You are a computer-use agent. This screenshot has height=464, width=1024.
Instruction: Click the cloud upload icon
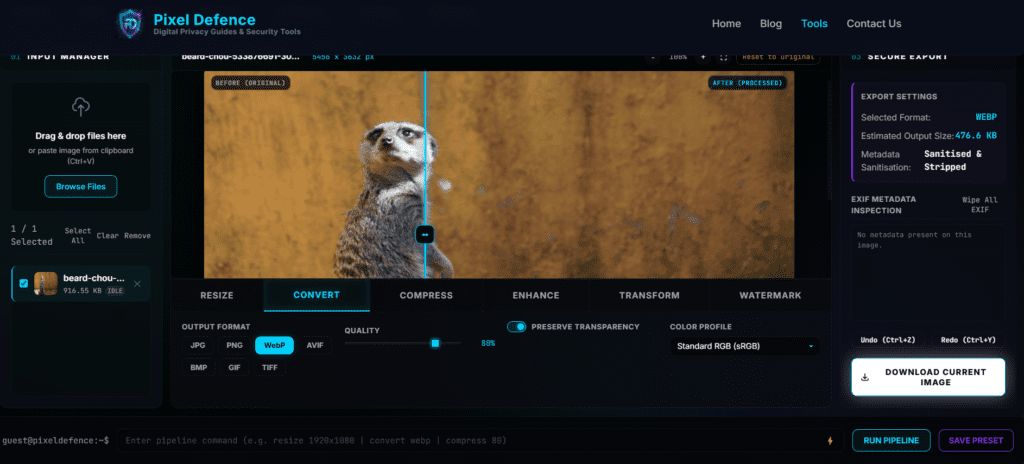[x=80, y=106]
